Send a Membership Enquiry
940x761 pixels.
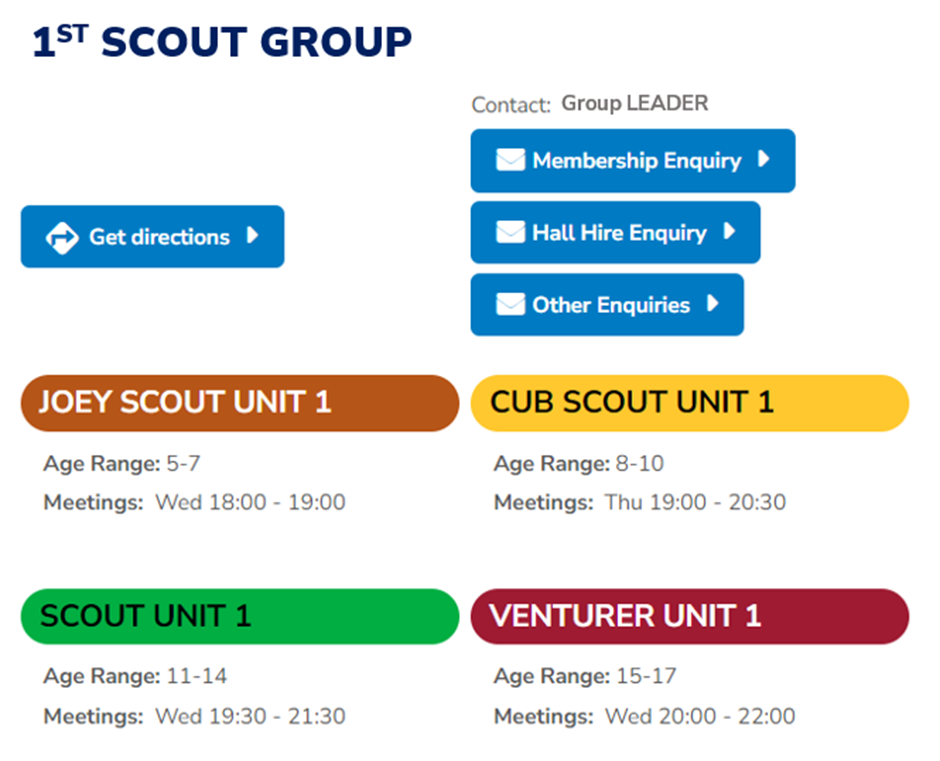[x=632, y=161]
